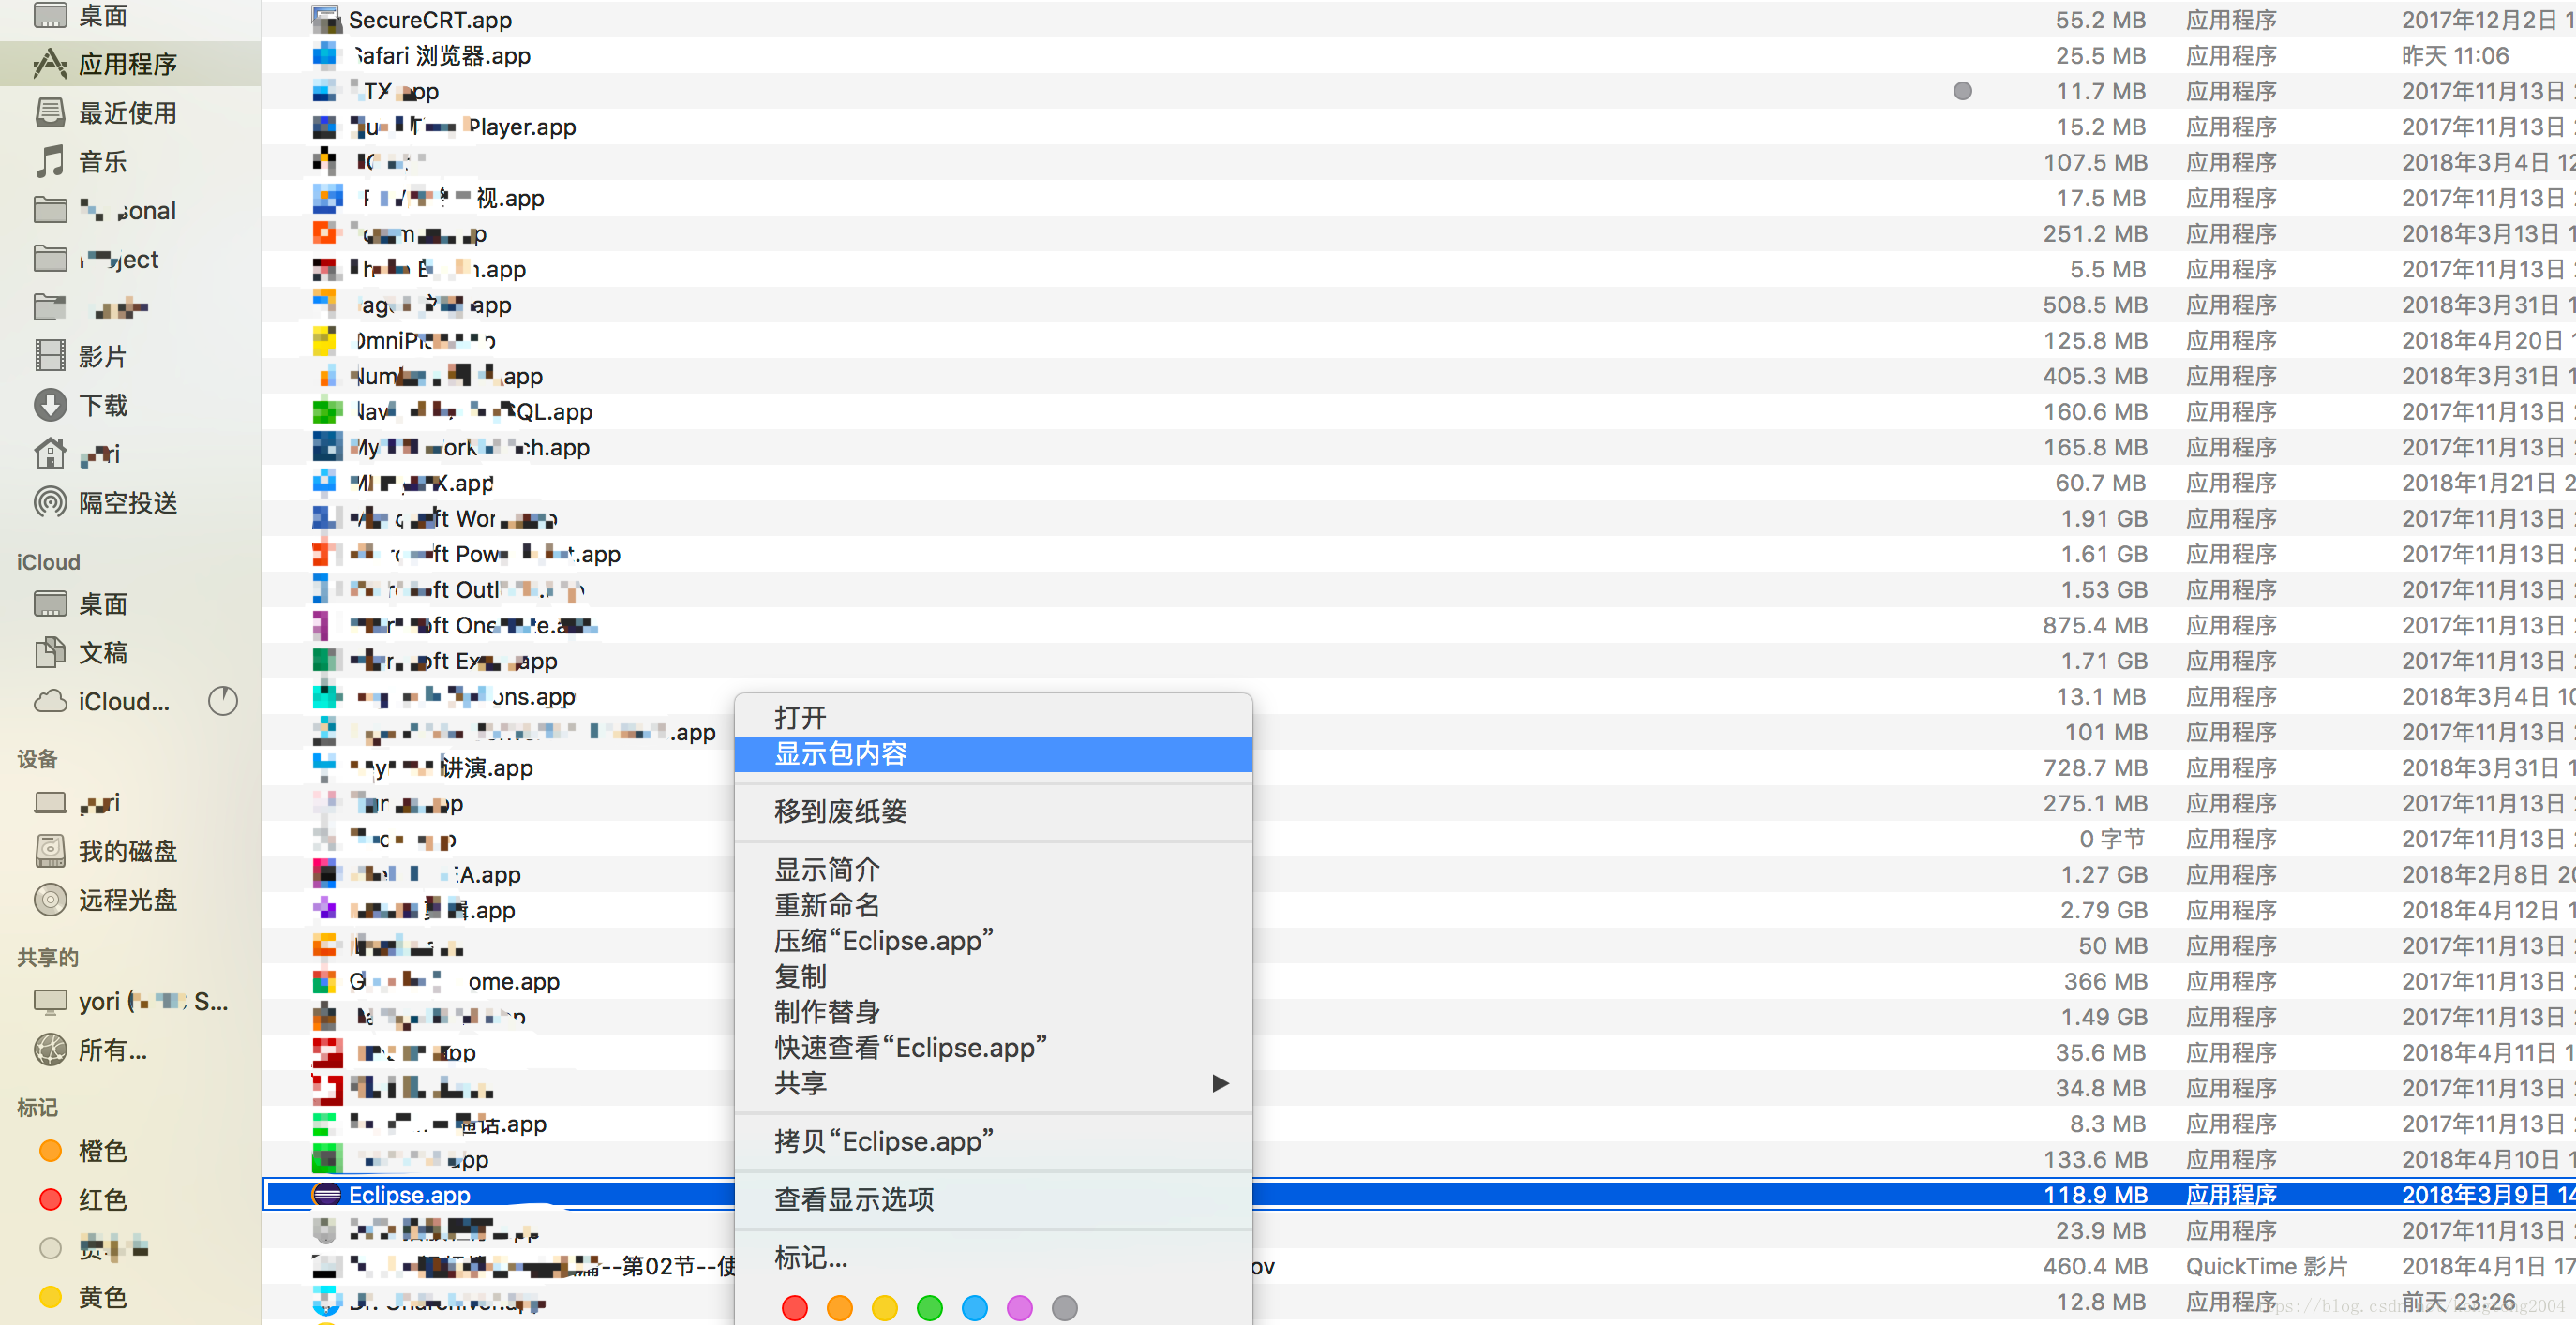Open the iCloud Drive cloud icon
The width and height of the screenshot is (2576, 1325).
[50, 701]
